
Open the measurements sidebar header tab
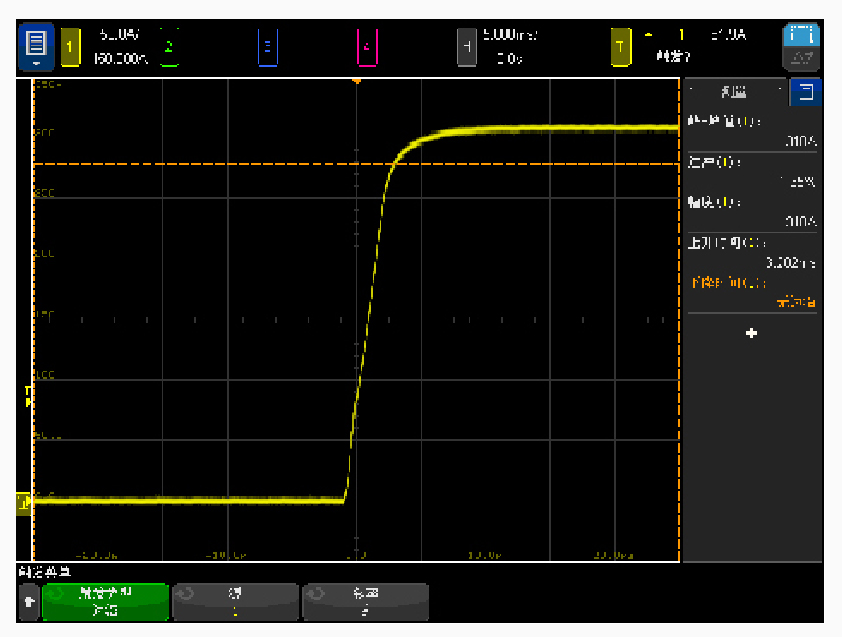point(734,92)
